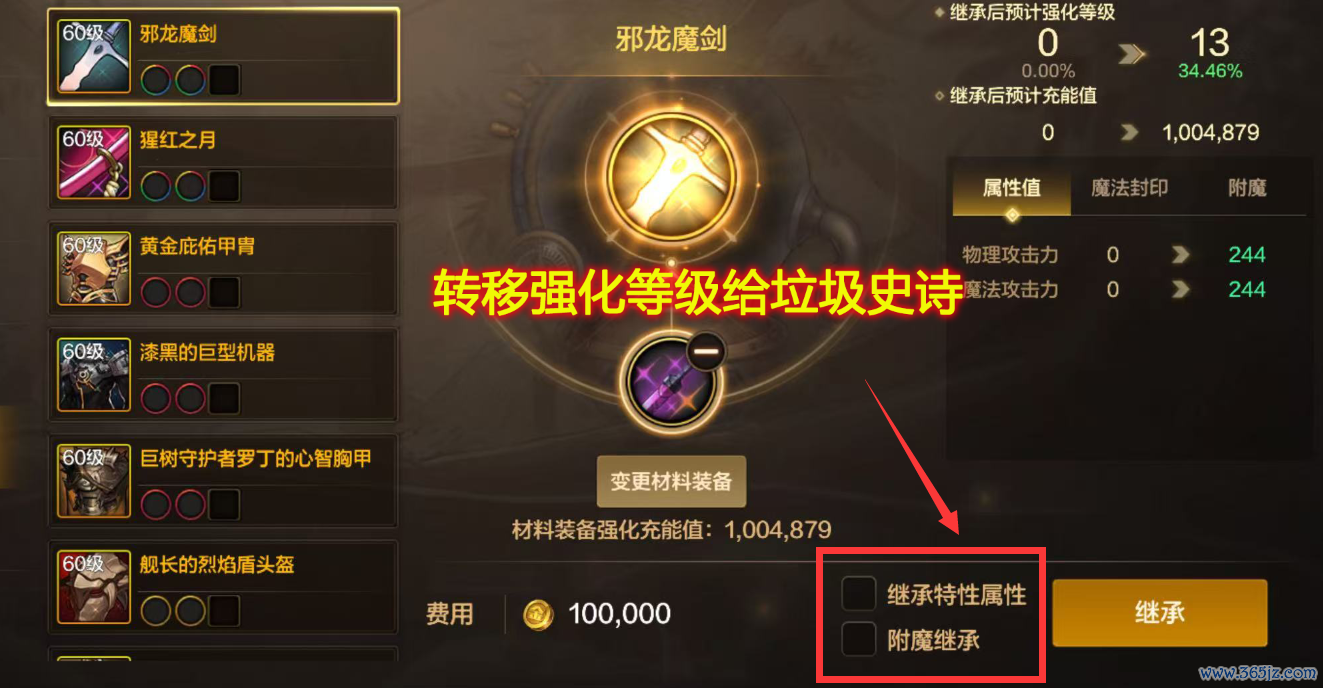This screenshot has height=688, width=1323.
Task: Enable 继承特性属性 checkbox
Action: 859,594
